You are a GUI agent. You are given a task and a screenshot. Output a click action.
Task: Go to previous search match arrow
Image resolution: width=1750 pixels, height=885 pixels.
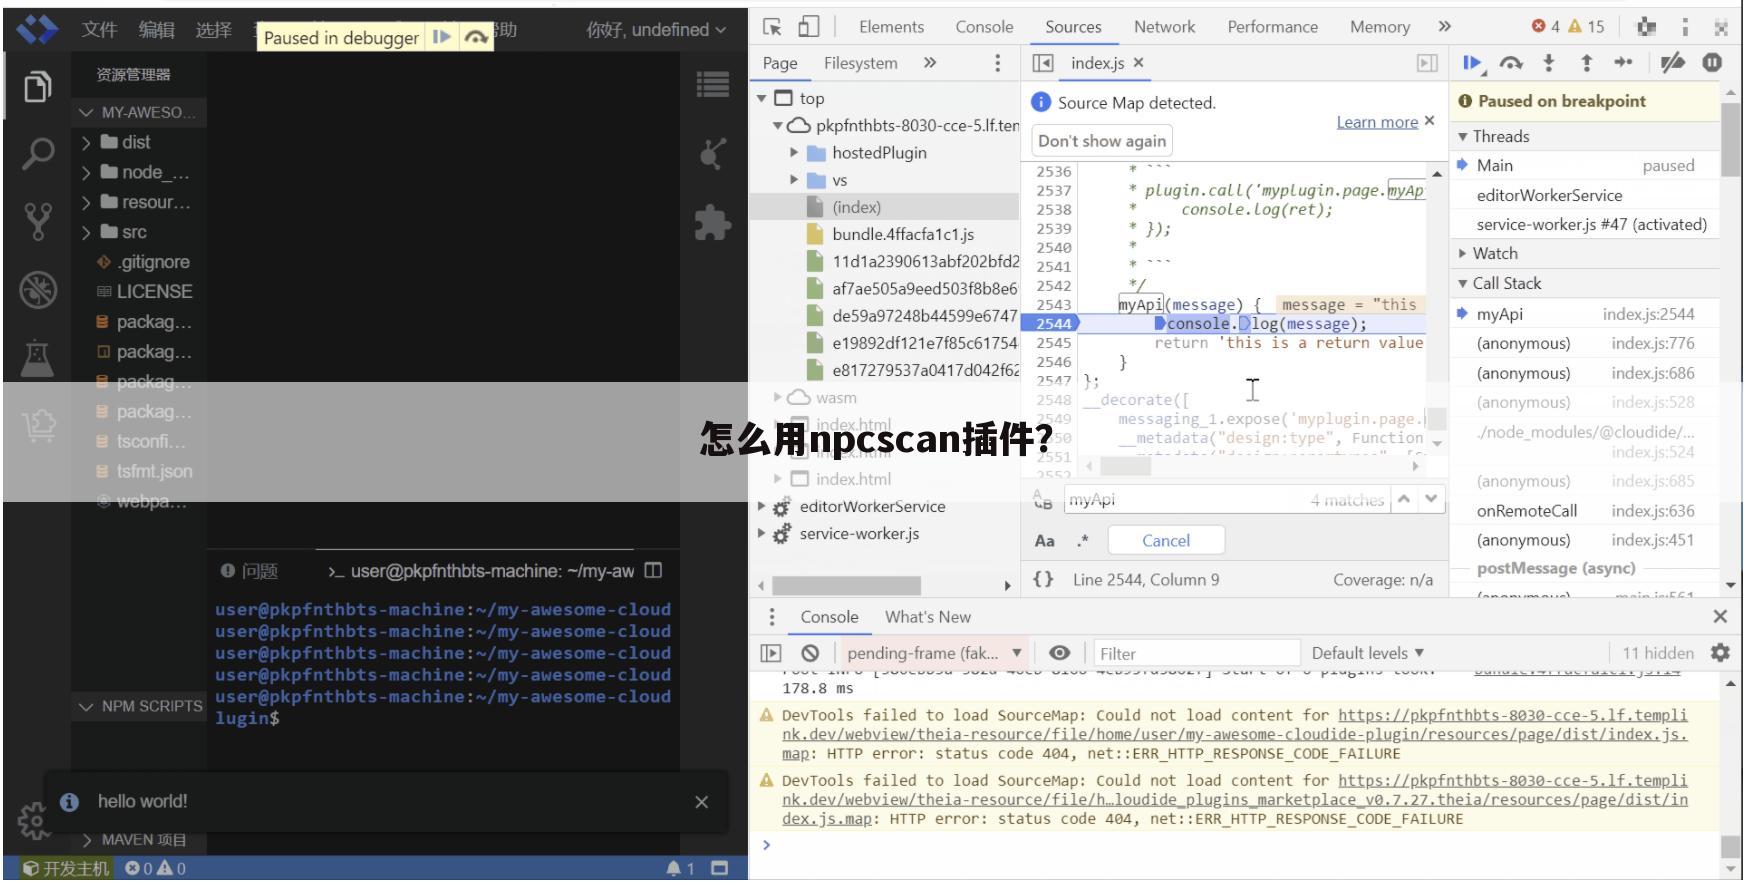tap(1404, 499)
